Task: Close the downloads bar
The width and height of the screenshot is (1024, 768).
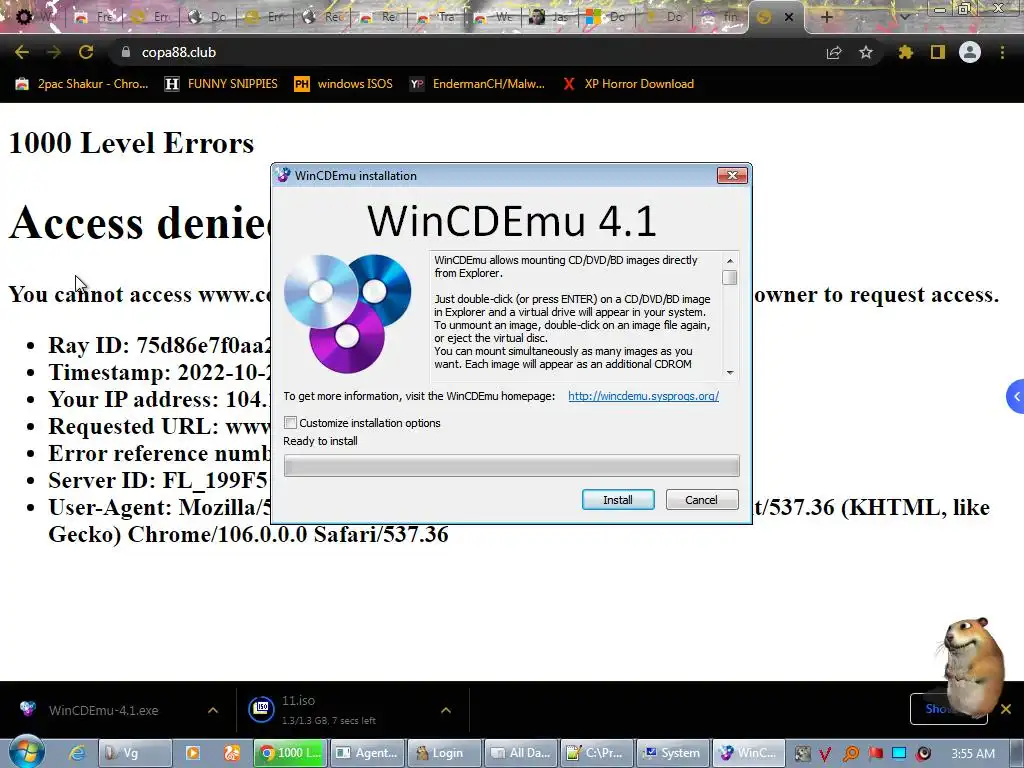Action: [x=1006, y=709]
